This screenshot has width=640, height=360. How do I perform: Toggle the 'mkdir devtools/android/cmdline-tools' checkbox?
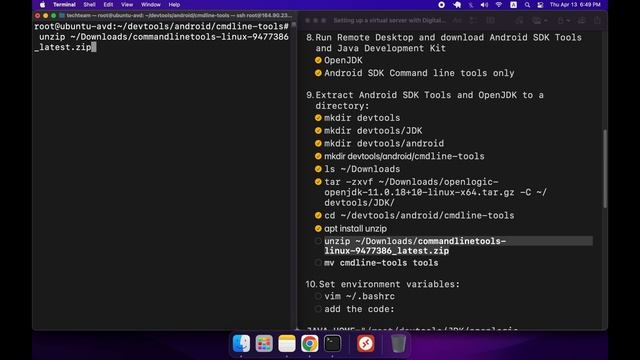(x=318, y=156)
